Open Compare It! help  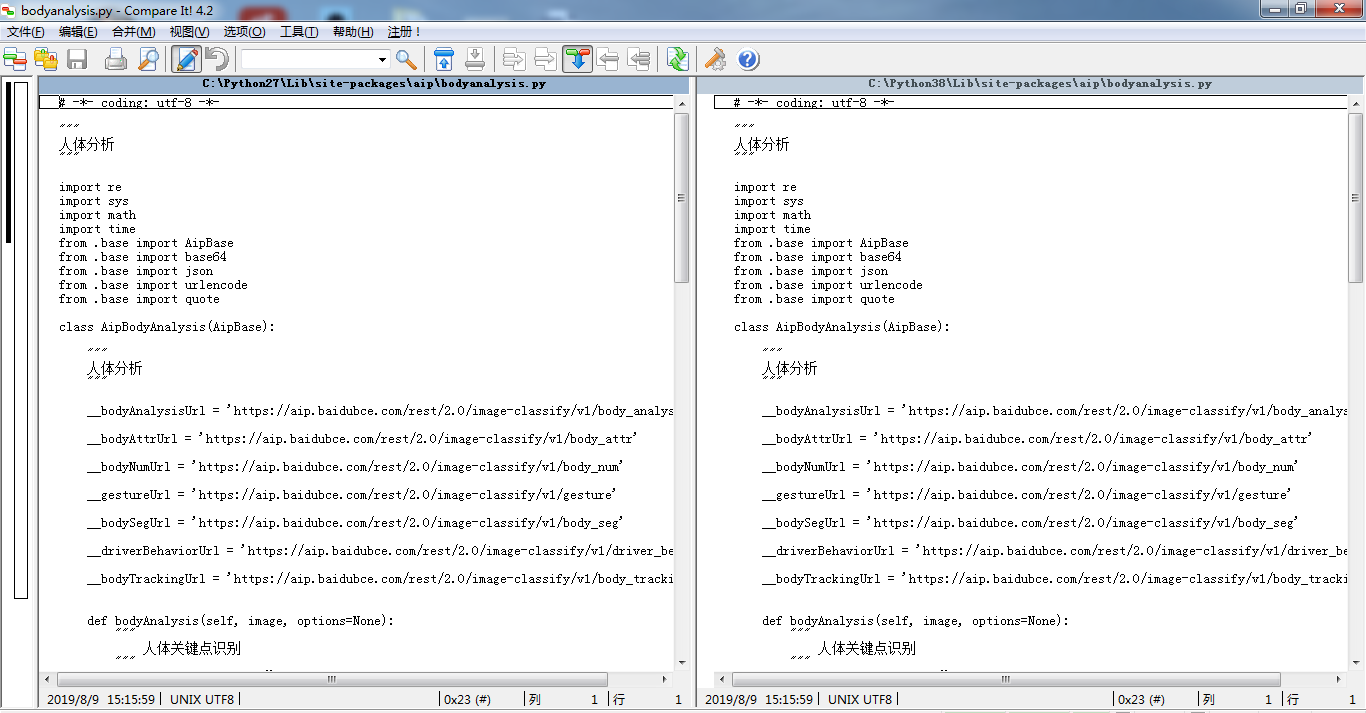tap(747, 59)
